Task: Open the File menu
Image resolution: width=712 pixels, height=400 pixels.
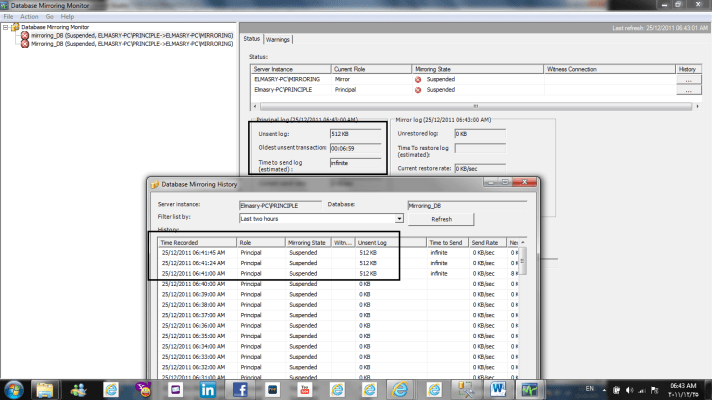Action: 8,16
